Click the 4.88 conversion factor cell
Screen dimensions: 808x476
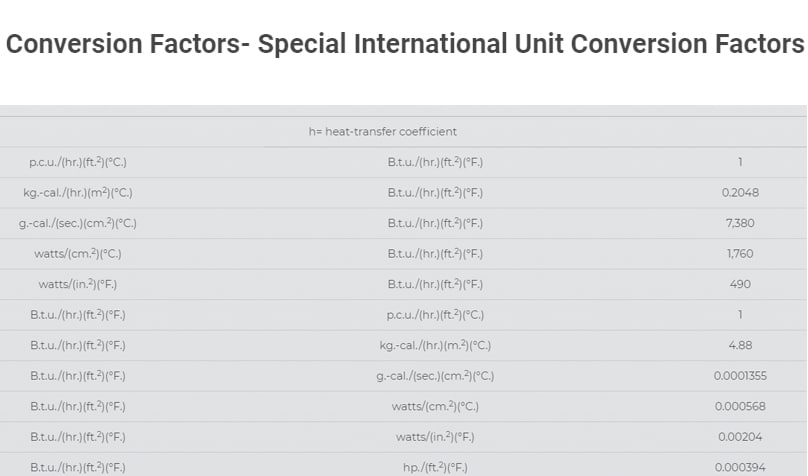pos(740,345)
